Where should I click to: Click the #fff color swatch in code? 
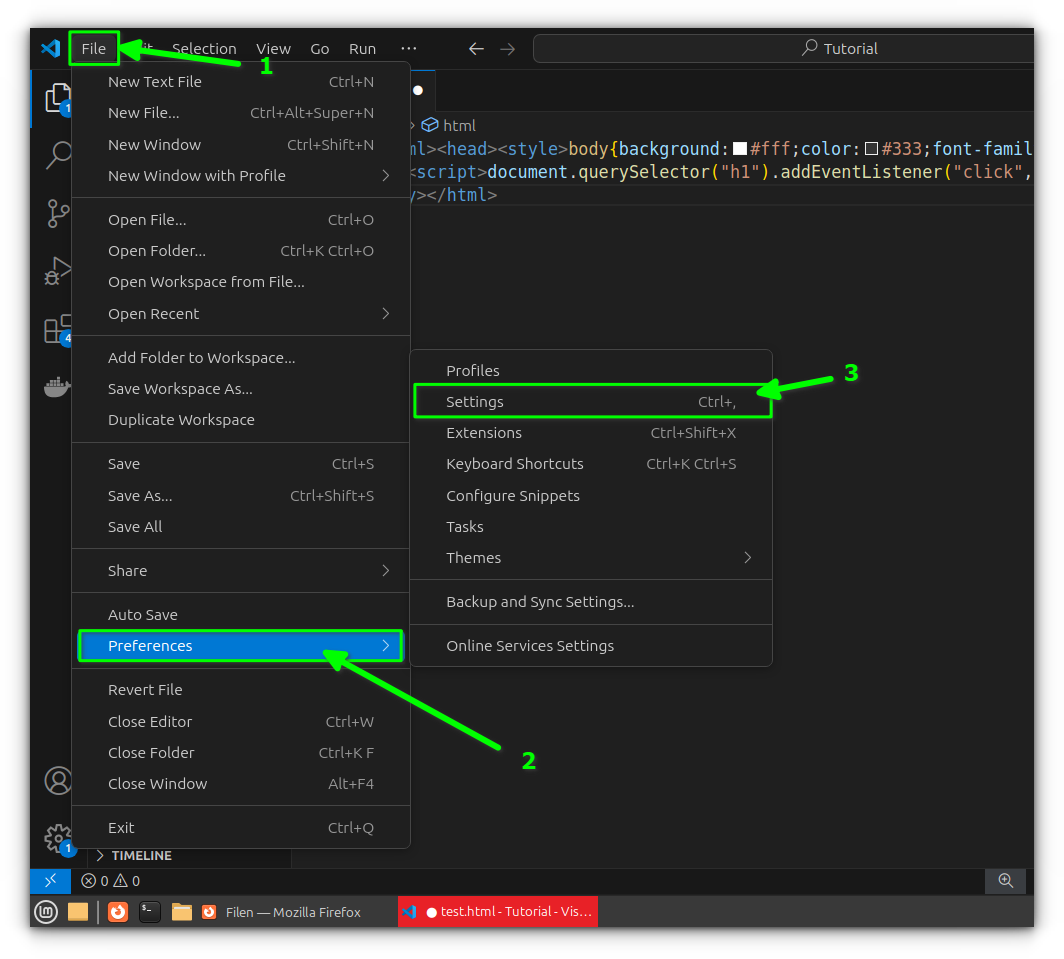(x=740, y=150)
